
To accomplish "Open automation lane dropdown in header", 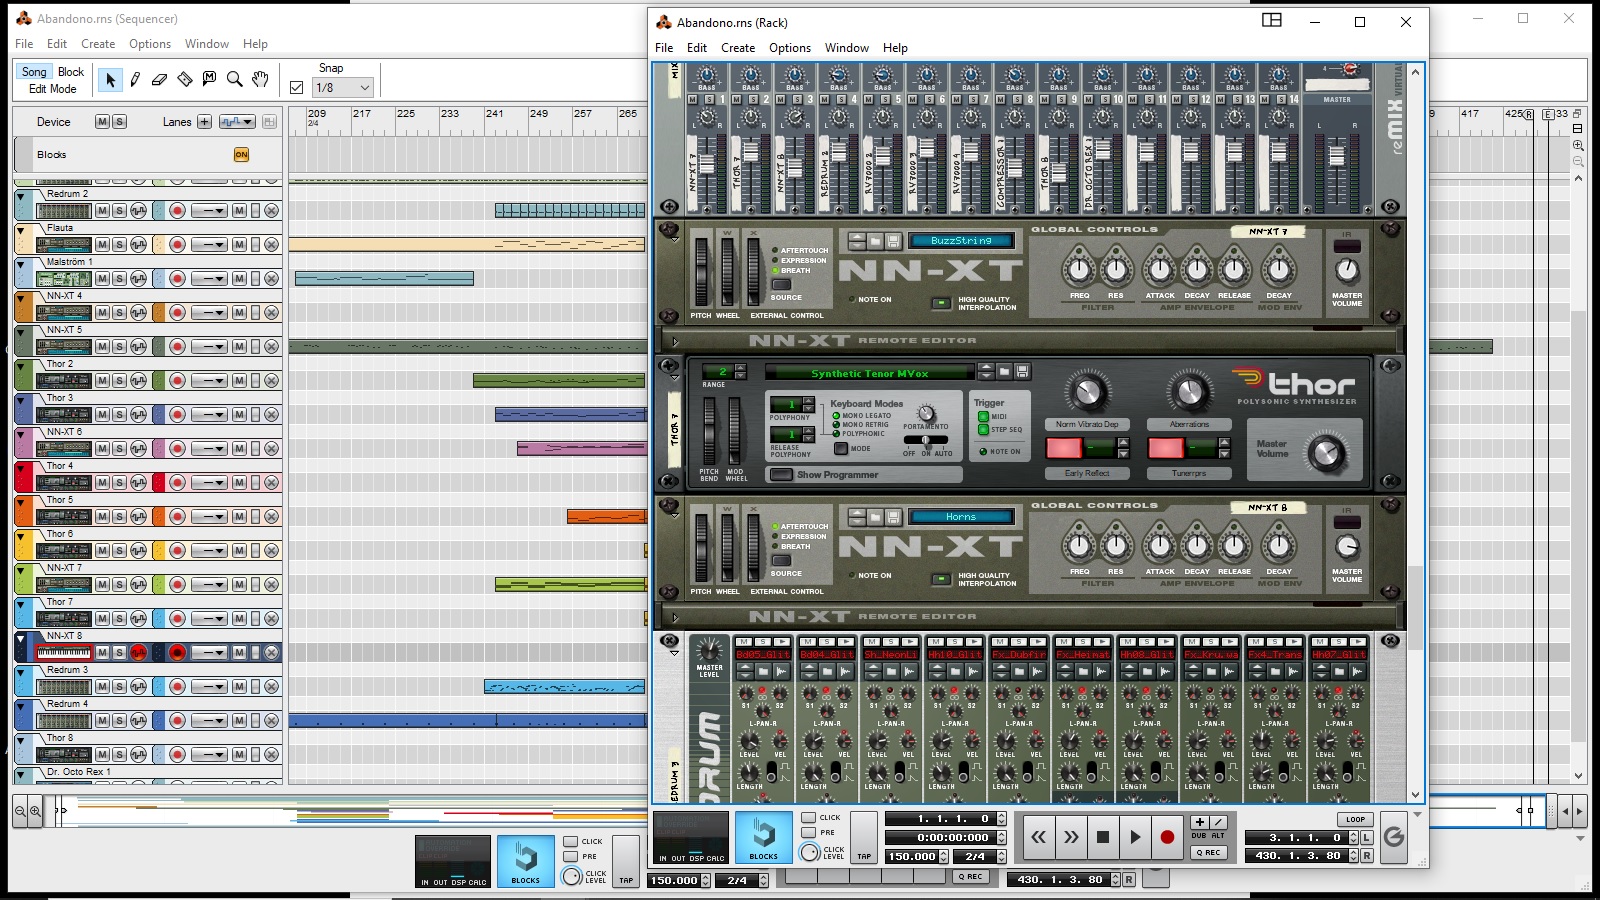I will [x=237, y=122].
